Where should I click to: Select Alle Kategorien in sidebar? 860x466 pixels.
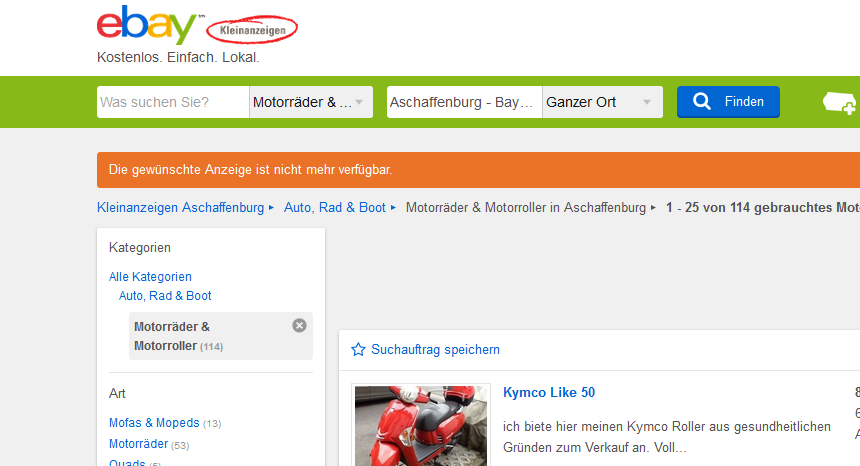150,277
